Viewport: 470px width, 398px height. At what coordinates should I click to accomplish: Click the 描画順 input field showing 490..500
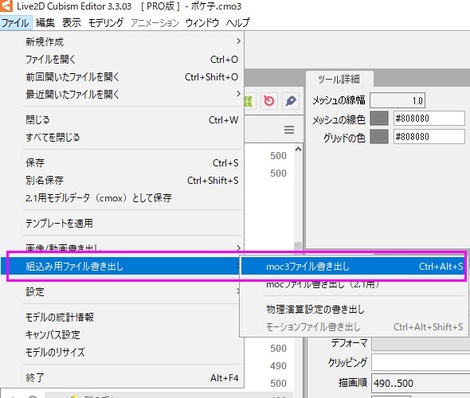coord(421,383)
